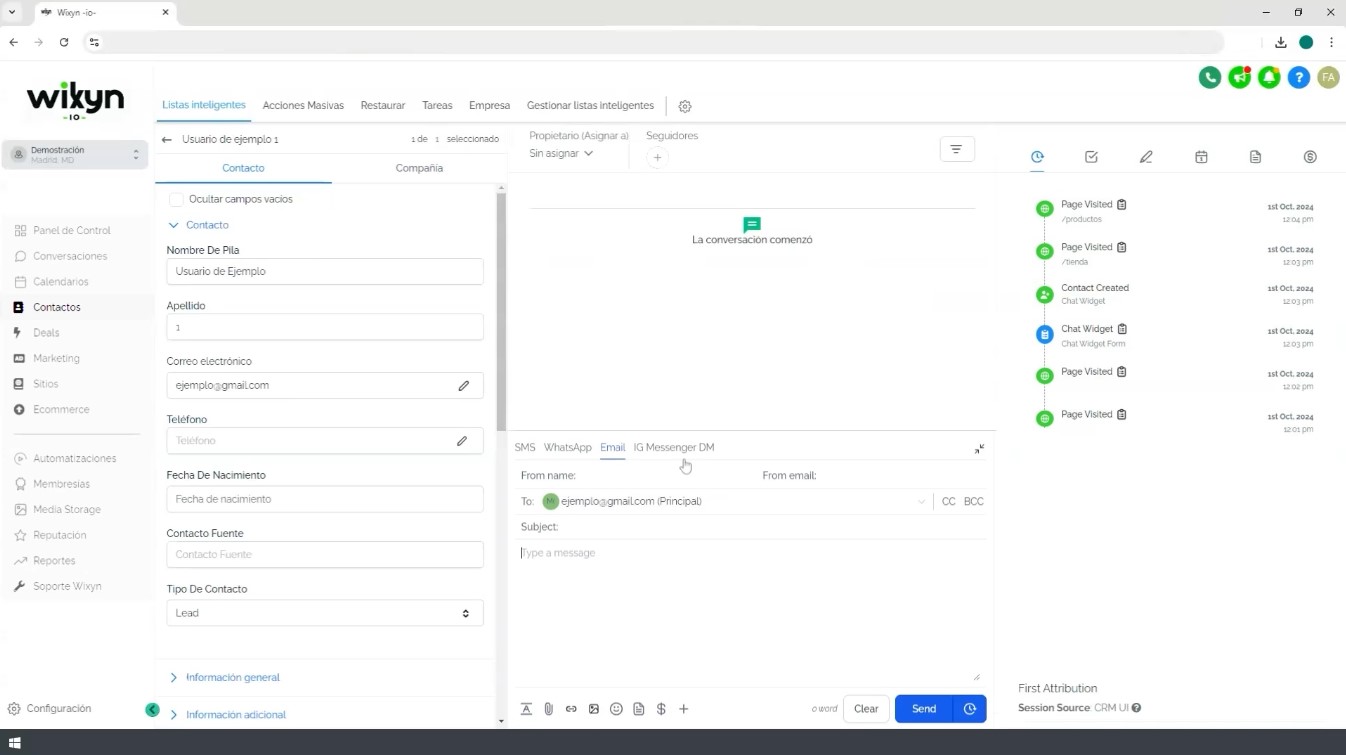Click the browser reload button

click(x=64, y=42)
